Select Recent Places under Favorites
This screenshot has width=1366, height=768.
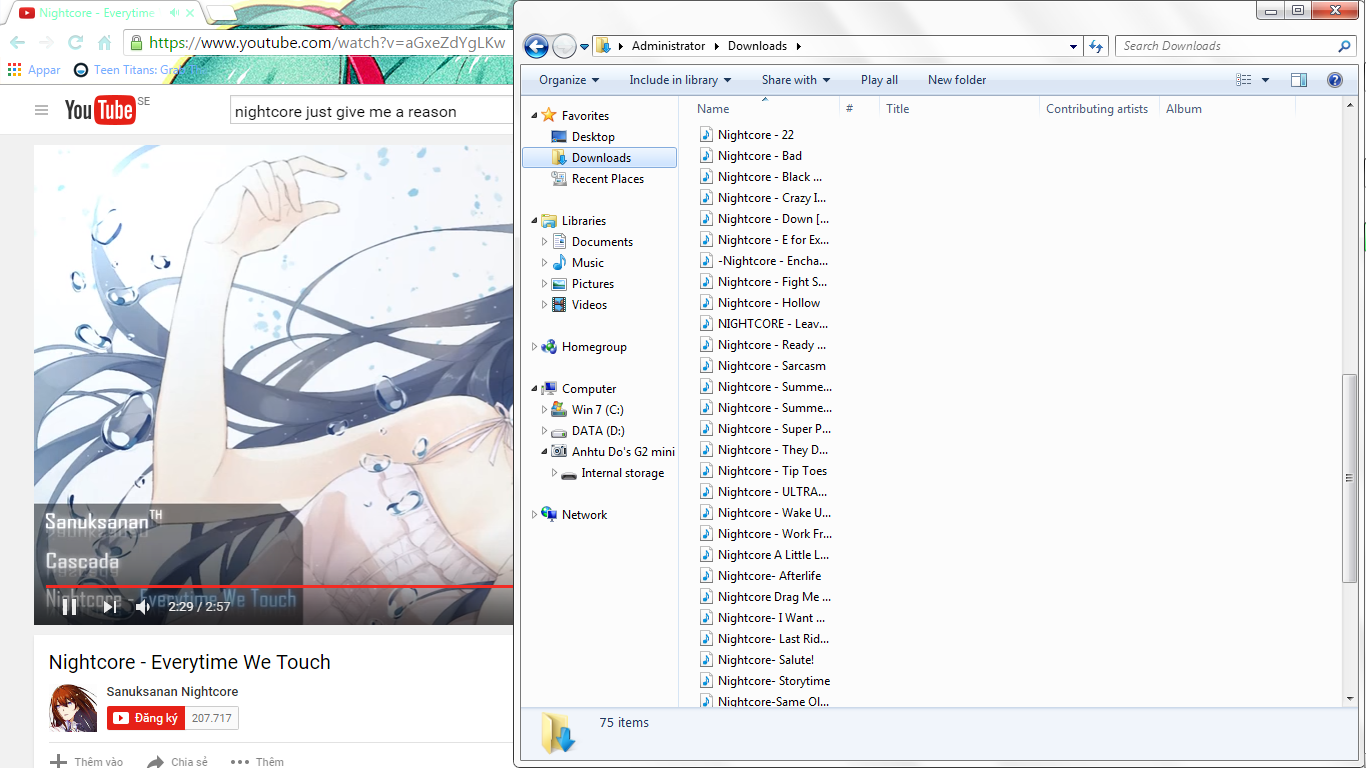click(608, 179)
